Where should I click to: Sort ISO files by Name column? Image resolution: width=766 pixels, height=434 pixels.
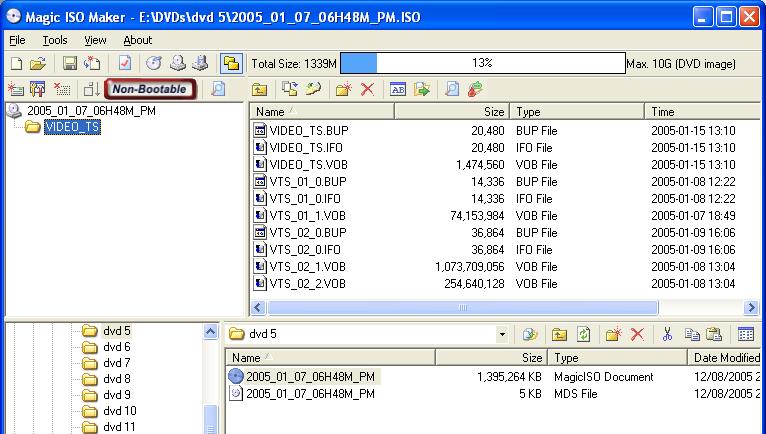(322, 112)
